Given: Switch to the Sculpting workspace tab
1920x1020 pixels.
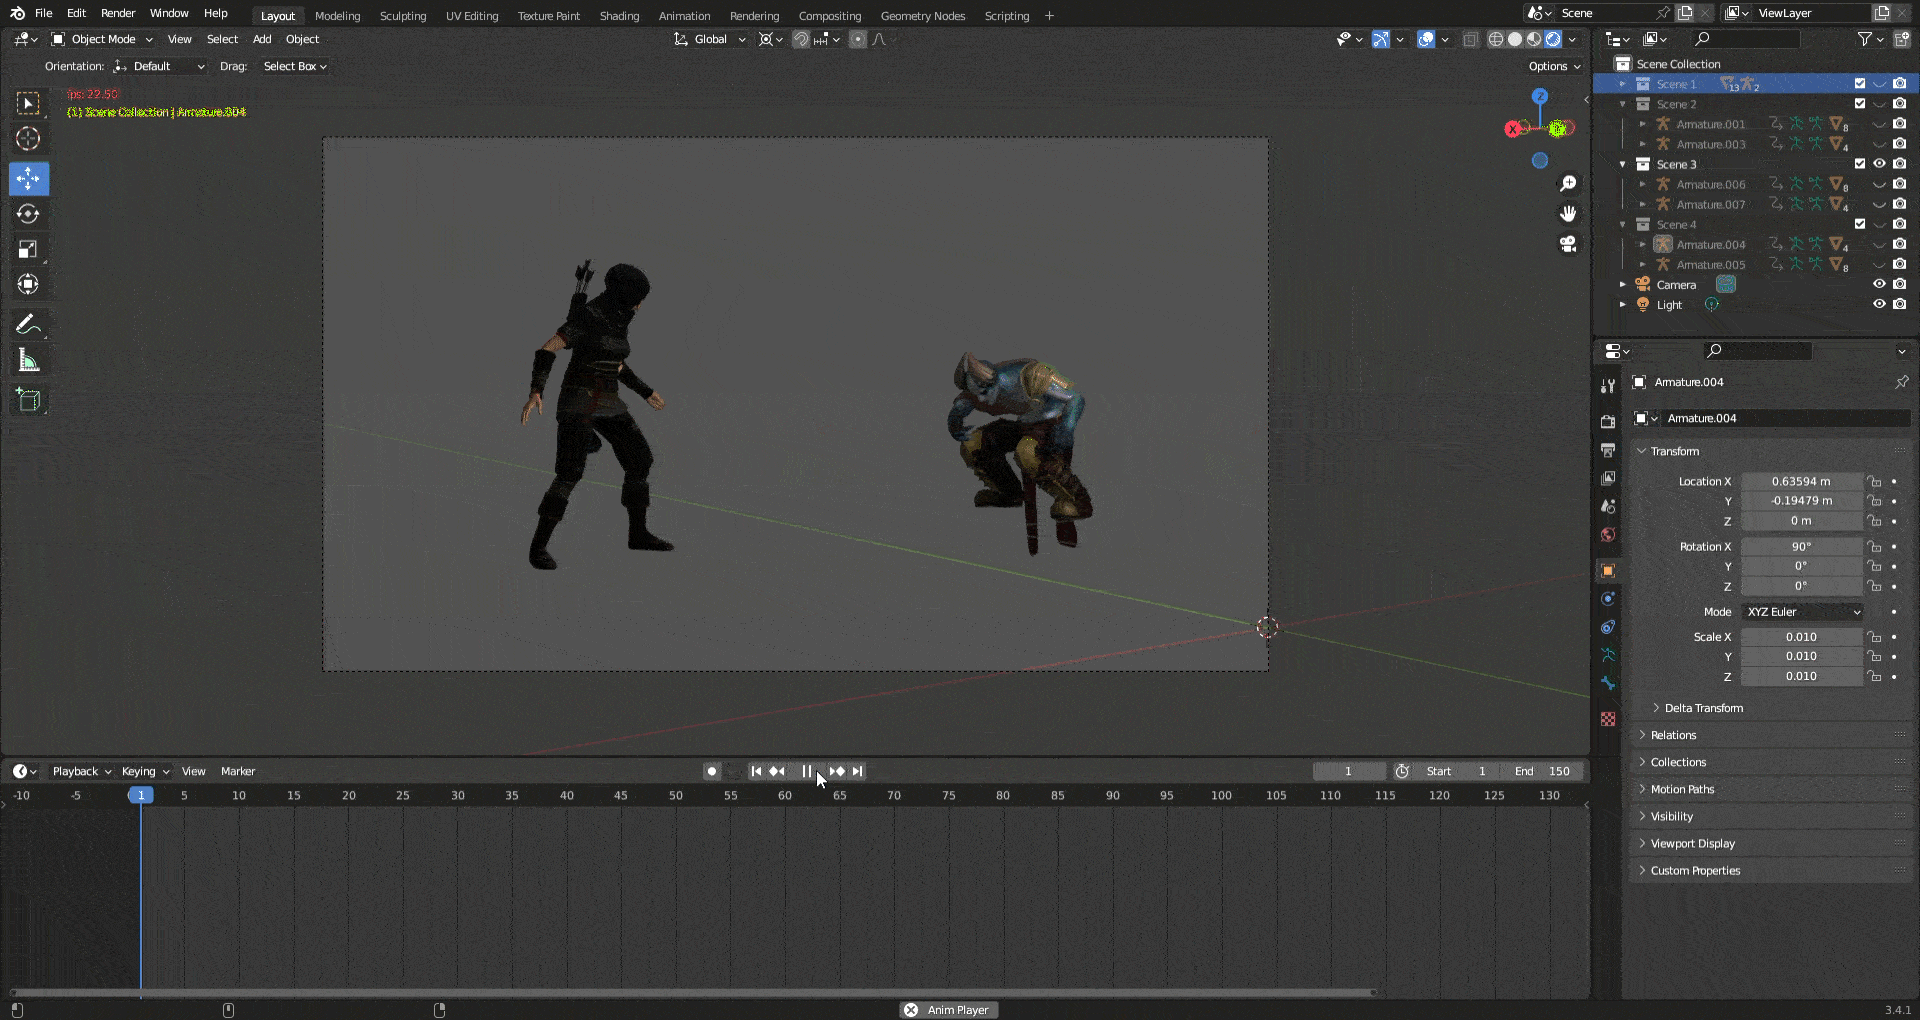Looking at the screenshot, I should [x=402, y=16].
